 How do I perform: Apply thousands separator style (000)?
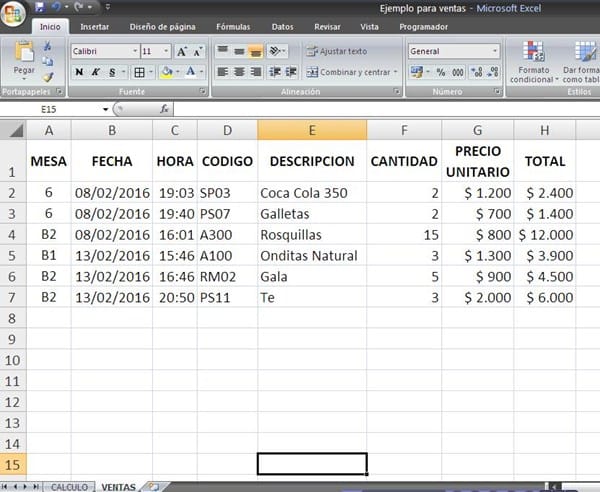tap(458, 72)
